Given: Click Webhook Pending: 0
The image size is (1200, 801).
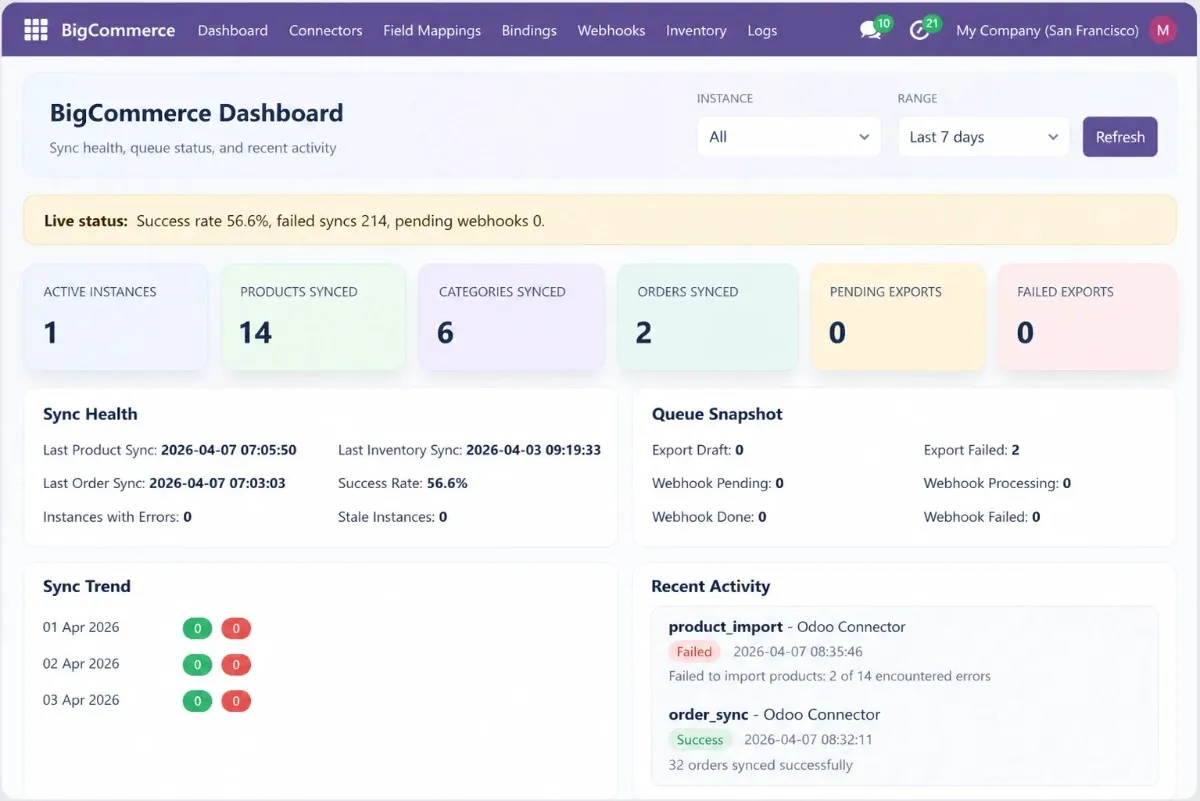Looking at the screenshot, I should point(717,483).
